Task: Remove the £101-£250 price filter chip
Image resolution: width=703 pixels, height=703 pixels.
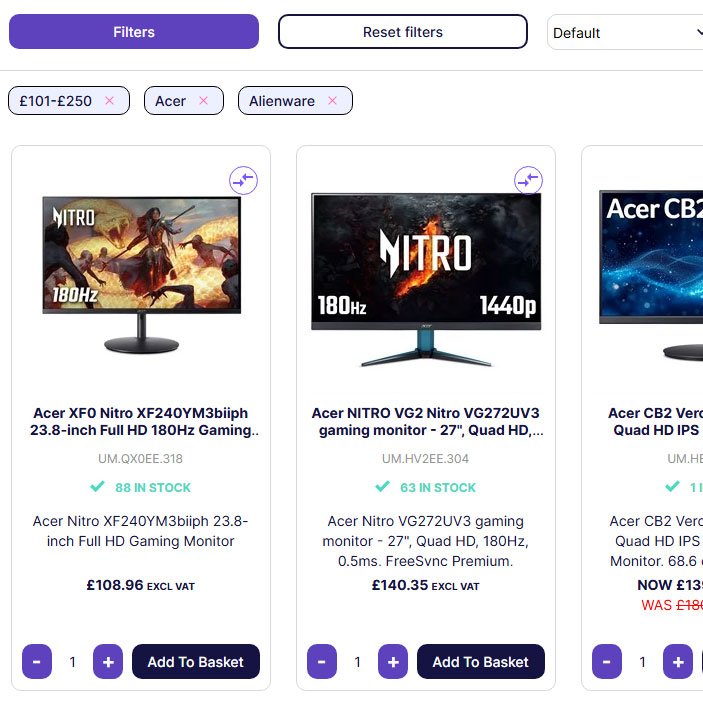Action: click(x=109, y=100)
